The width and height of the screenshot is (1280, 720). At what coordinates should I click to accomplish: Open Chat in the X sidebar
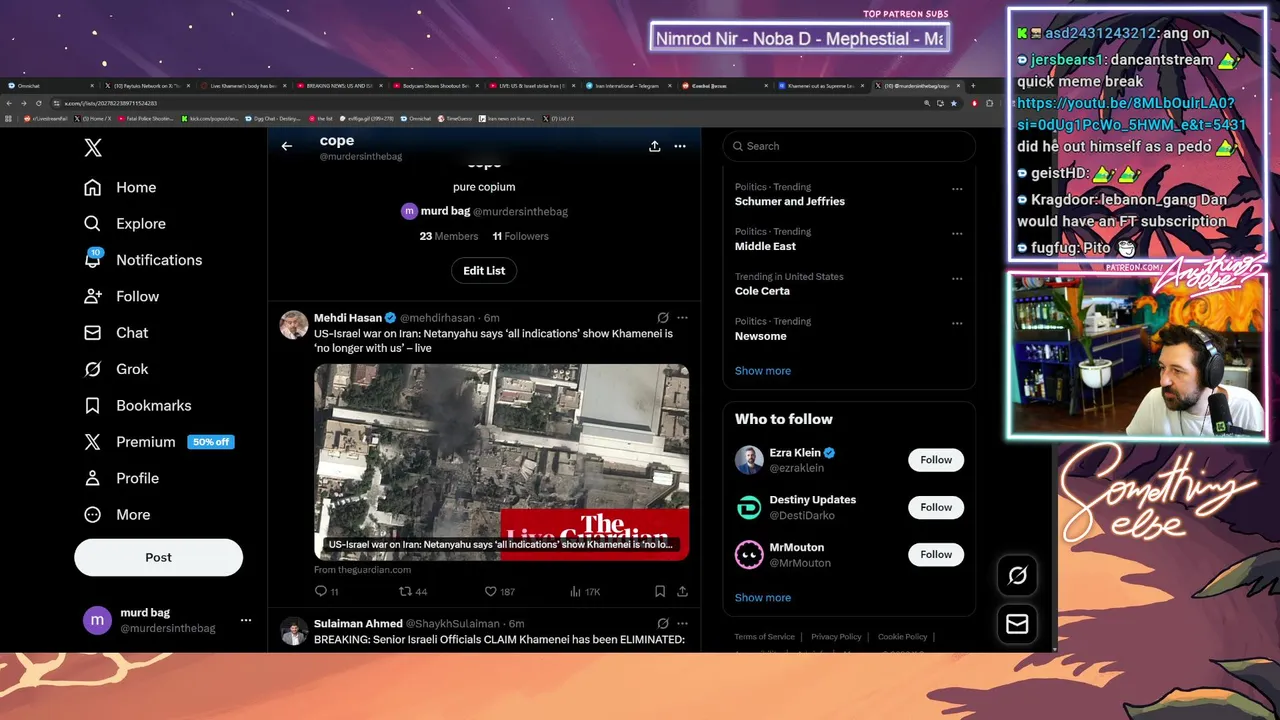[x=116, y=333]
